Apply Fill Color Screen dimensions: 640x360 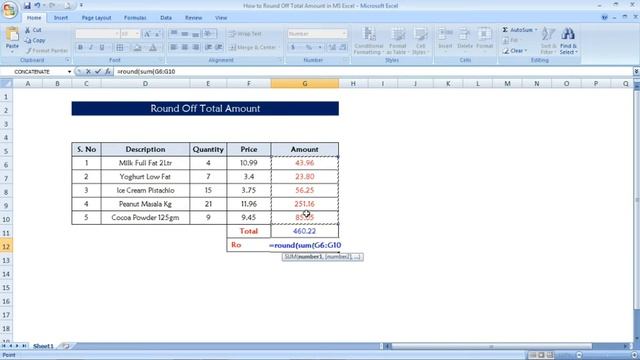pos(138,48)
